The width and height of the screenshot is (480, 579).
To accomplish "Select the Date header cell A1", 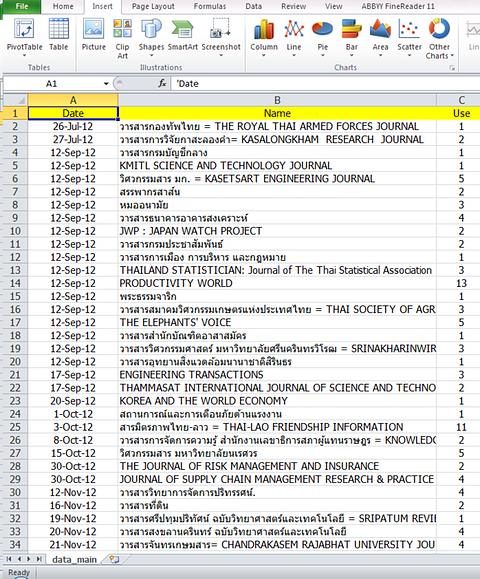I will coord(73,113).
